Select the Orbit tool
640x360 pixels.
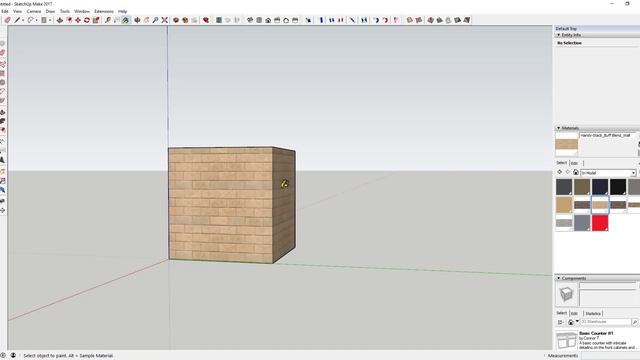tap(137, 20)
